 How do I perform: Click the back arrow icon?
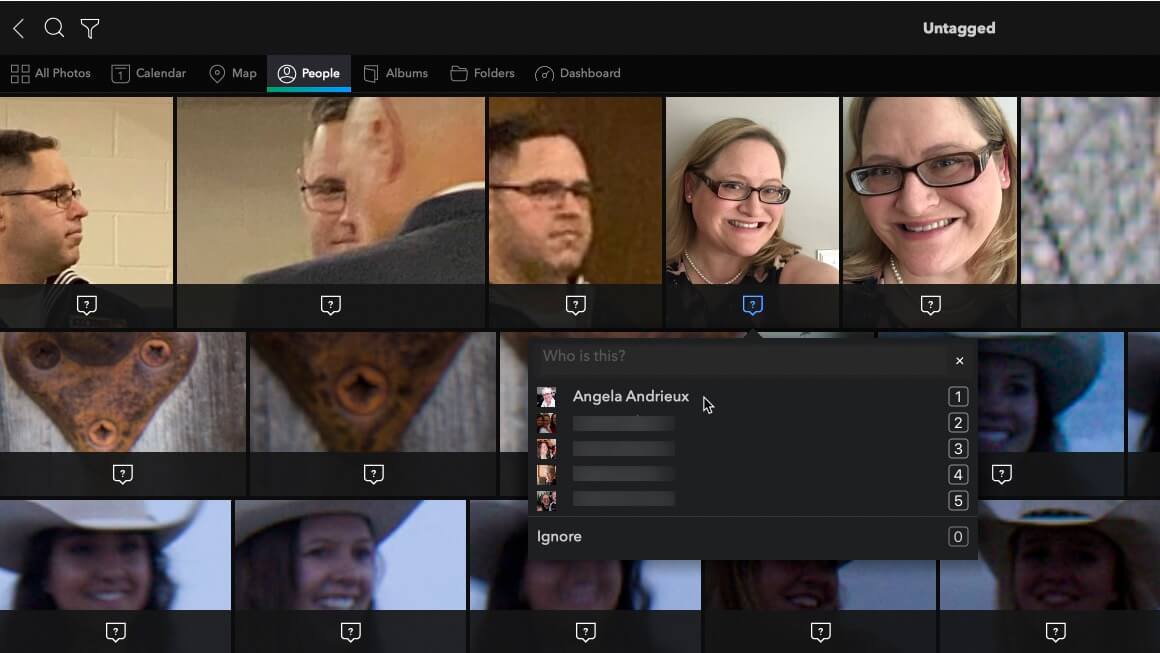[18, 29]
